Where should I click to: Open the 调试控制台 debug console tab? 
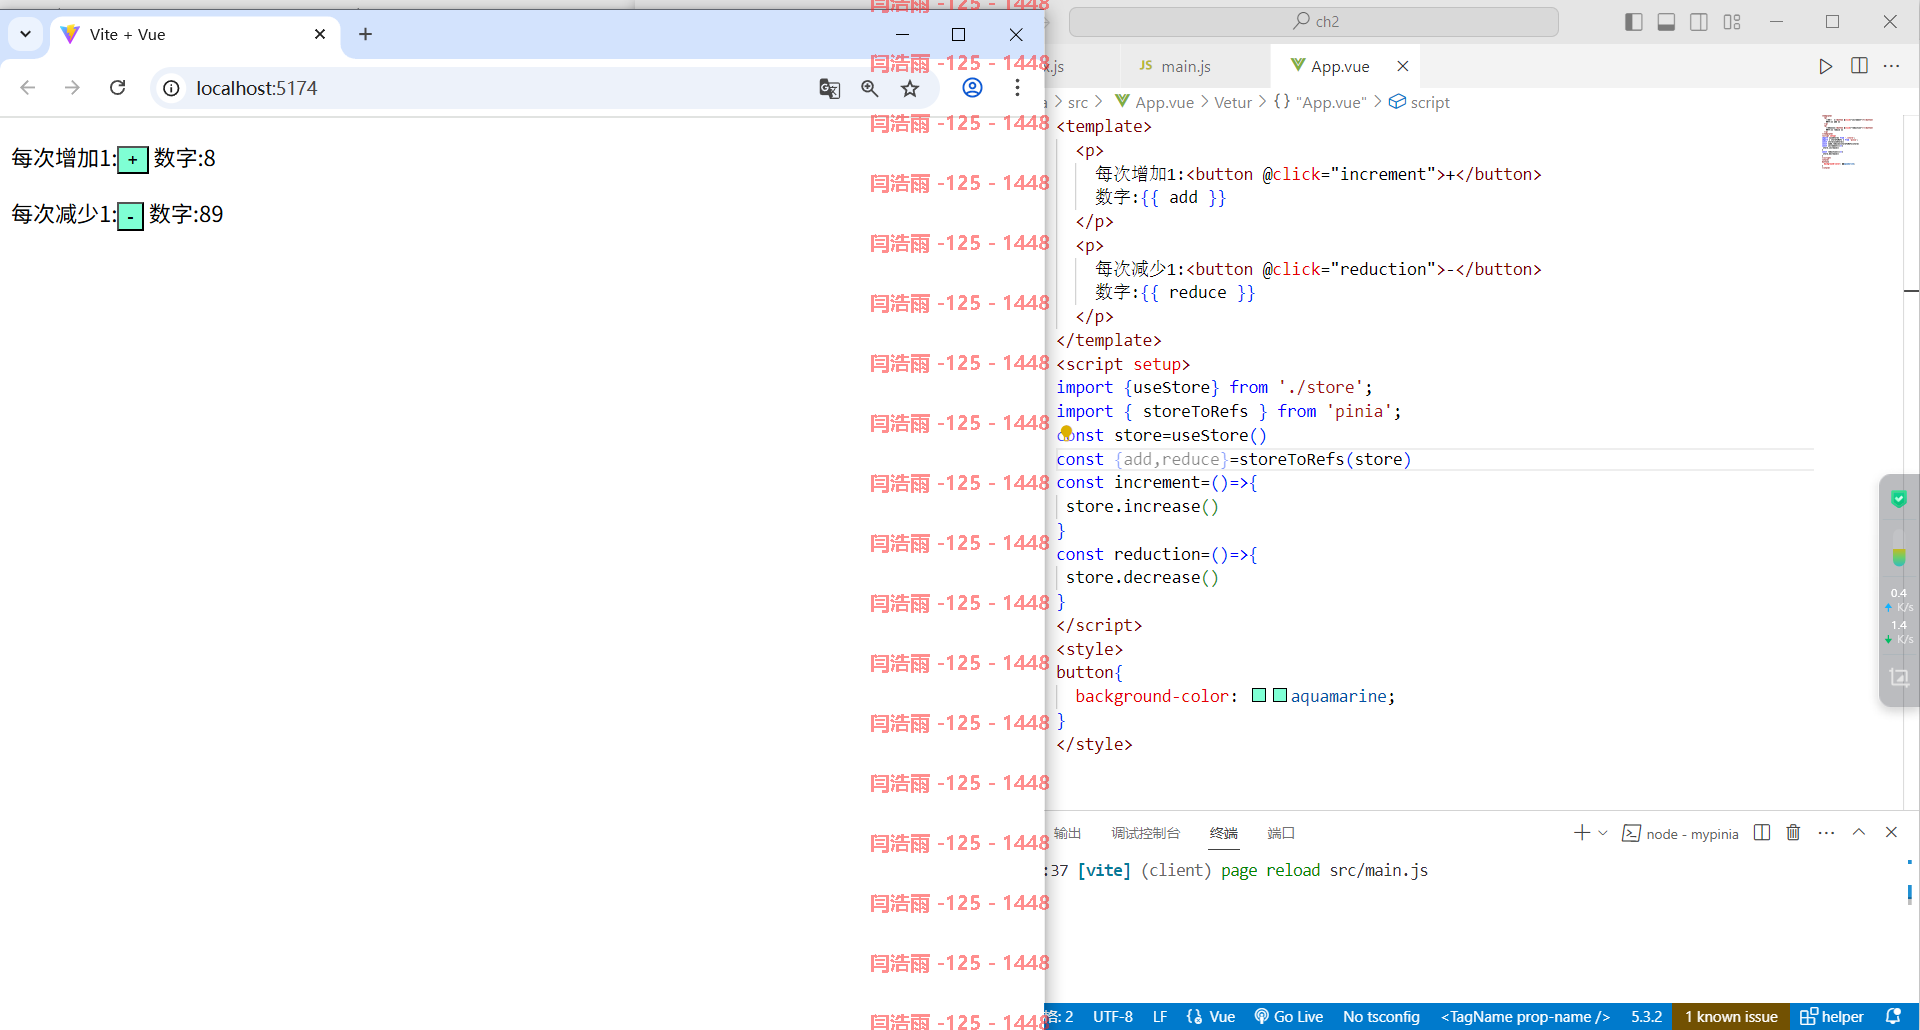click(x=1146, y=833)
